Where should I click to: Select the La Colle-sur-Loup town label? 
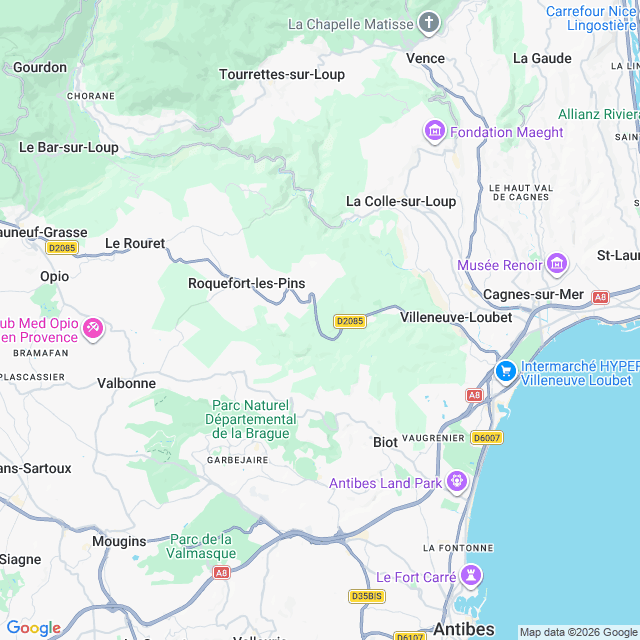point(401,201)
